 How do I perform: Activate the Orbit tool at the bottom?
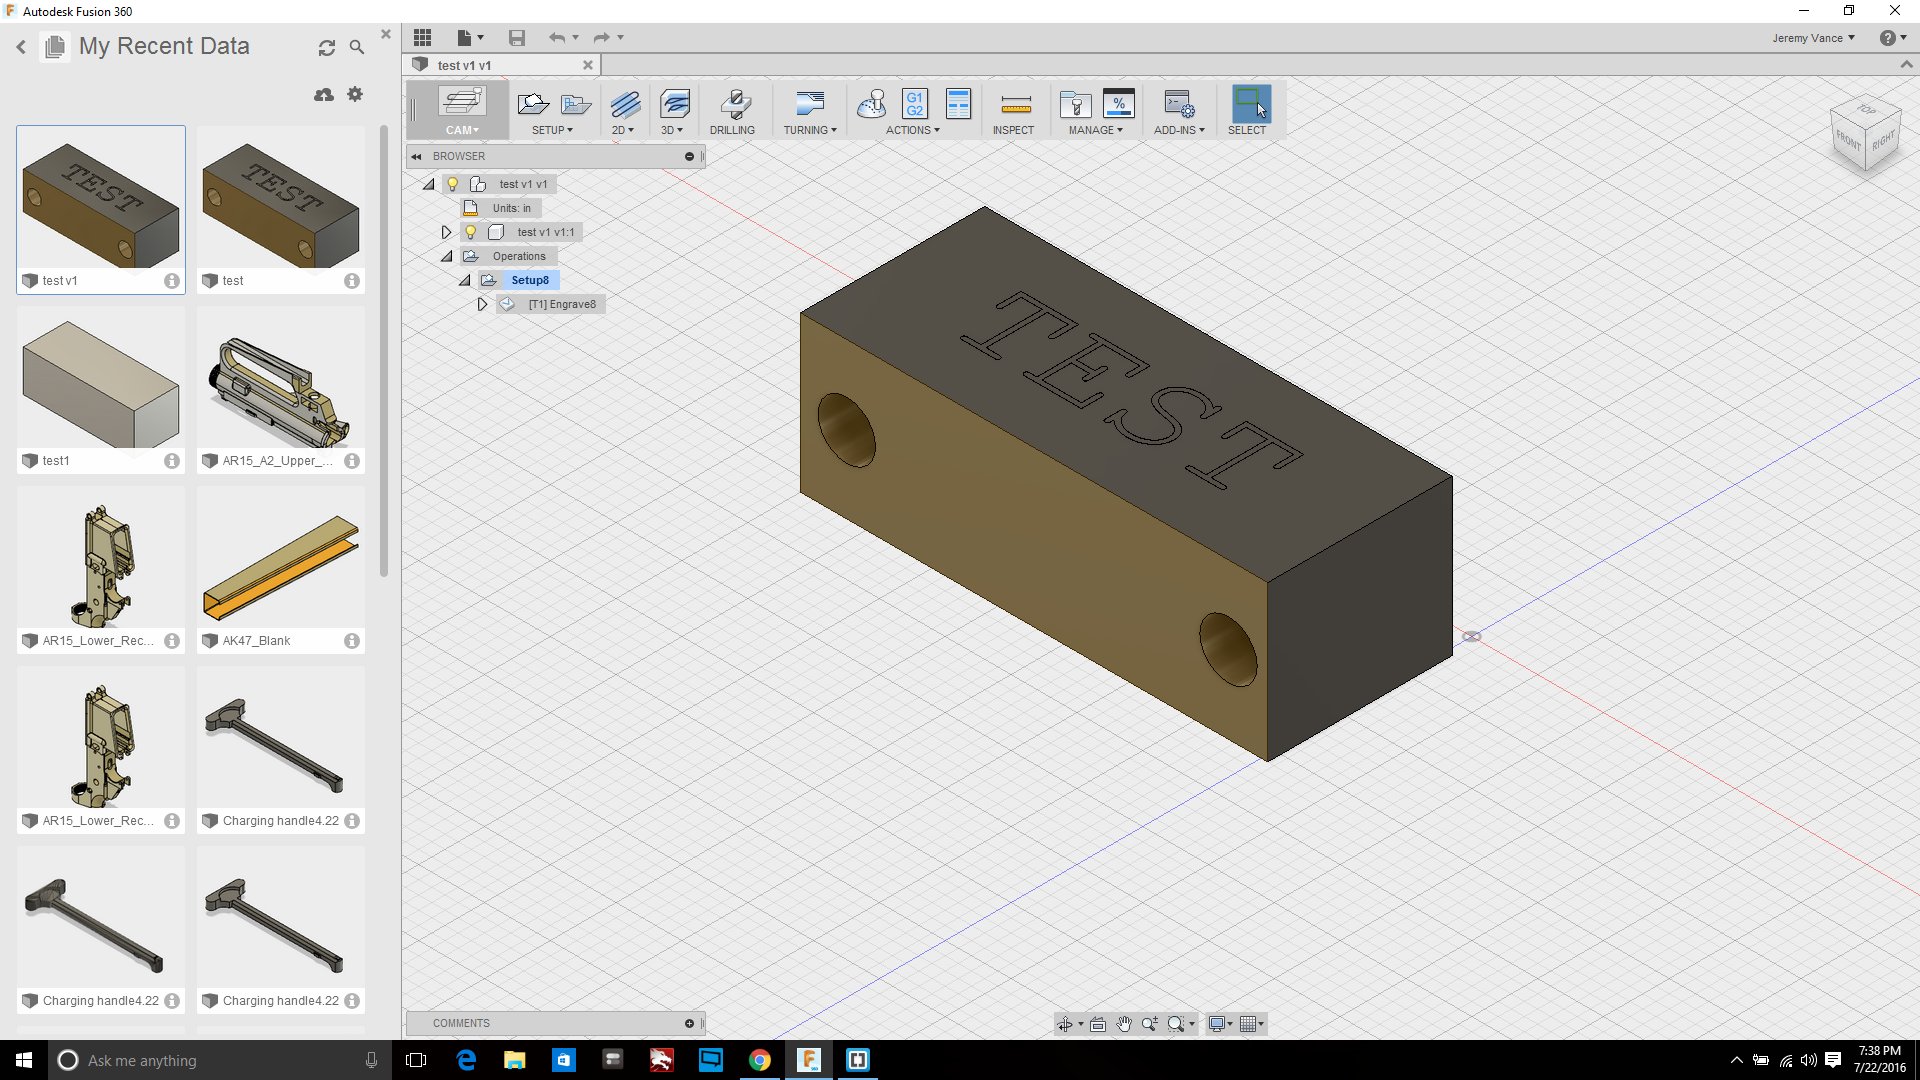pyautogui.click(x=1066, y=1023)
